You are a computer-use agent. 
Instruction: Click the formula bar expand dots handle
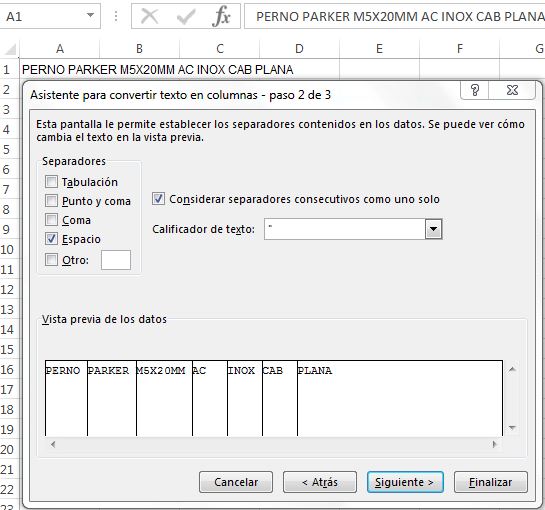coord(116,16)
